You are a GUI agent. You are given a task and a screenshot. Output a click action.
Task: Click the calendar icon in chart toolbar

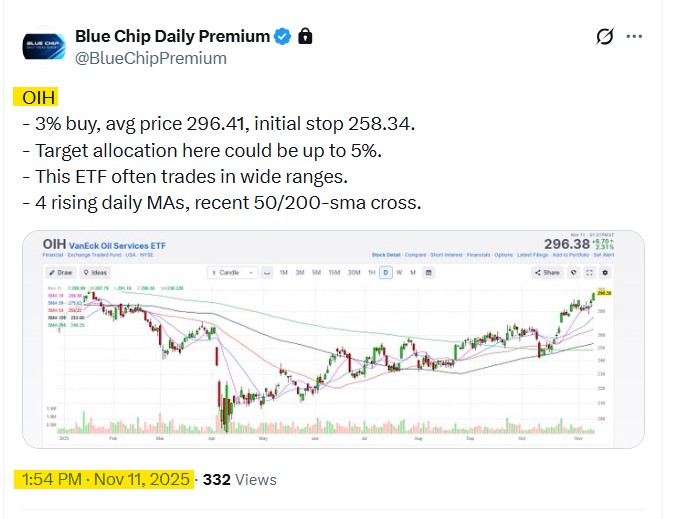429,272
